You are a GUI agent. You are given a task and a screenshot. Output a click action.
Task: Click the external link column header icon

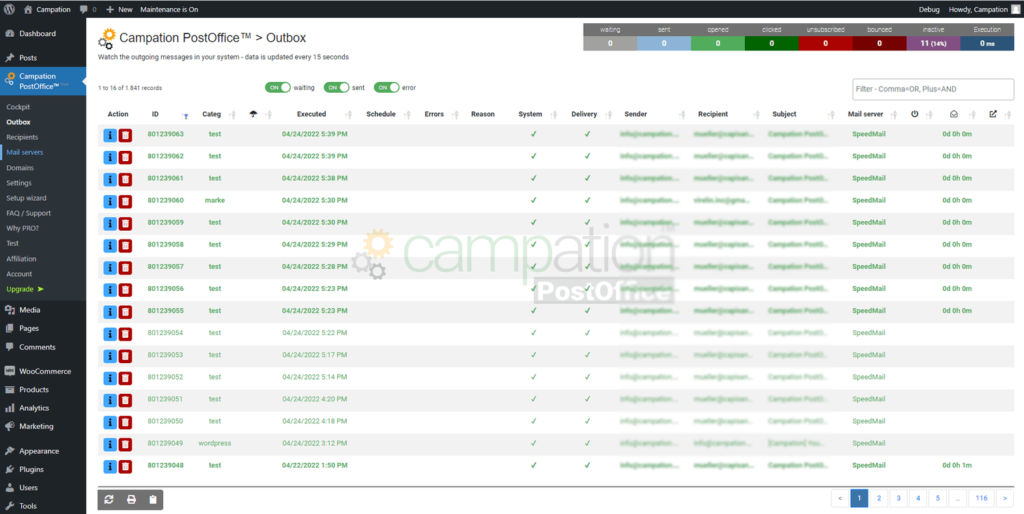(x=993, y=114)
